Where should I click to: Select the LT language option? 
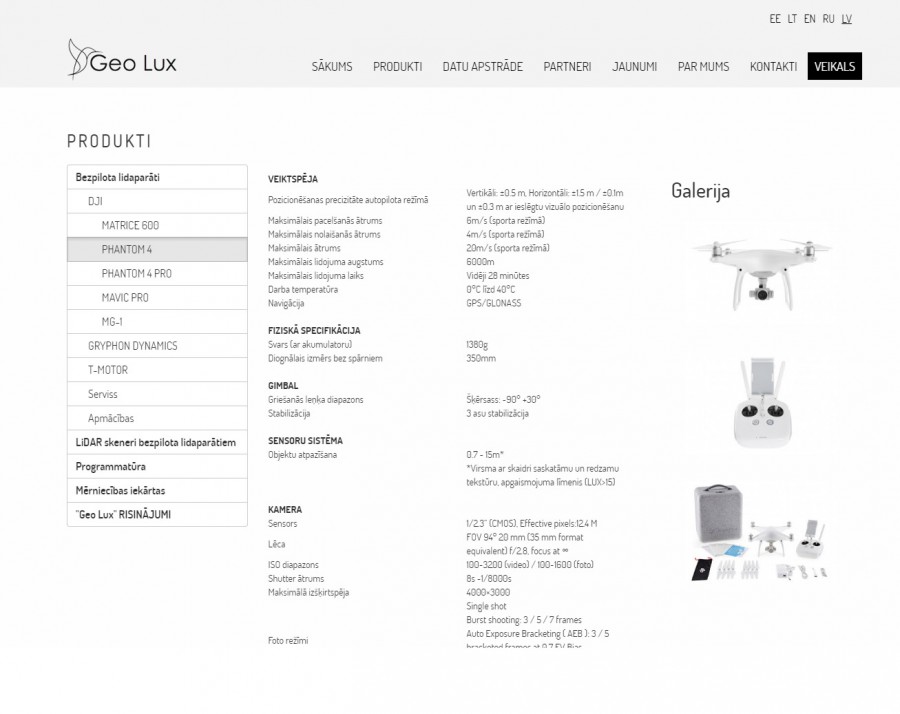point(792,19)
